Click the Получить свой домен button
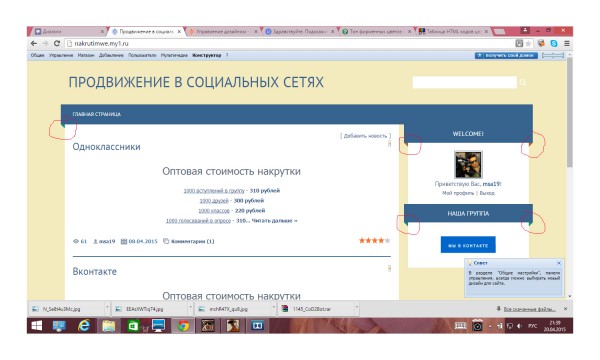The image size is (600, 360). pos(506,55)
